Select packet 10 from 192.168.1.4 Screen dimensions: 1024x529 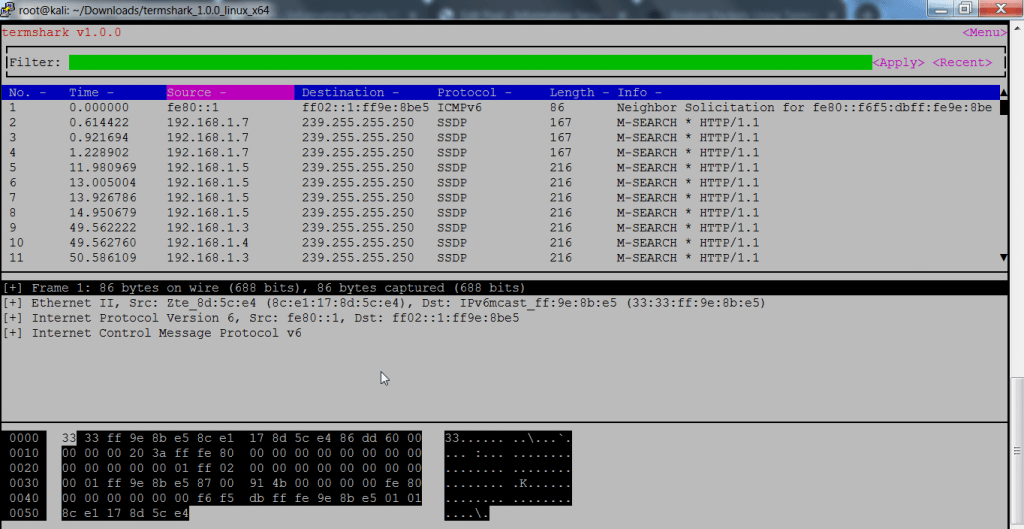(500, 243)
